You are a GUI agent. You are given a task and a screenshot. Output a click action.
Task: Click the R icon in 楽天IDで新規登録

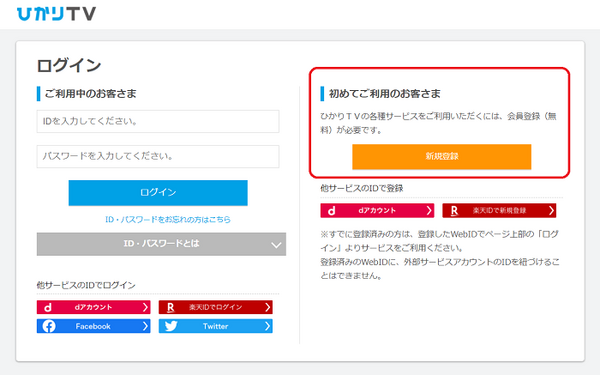pyautogui.click(x=454, y=211)
